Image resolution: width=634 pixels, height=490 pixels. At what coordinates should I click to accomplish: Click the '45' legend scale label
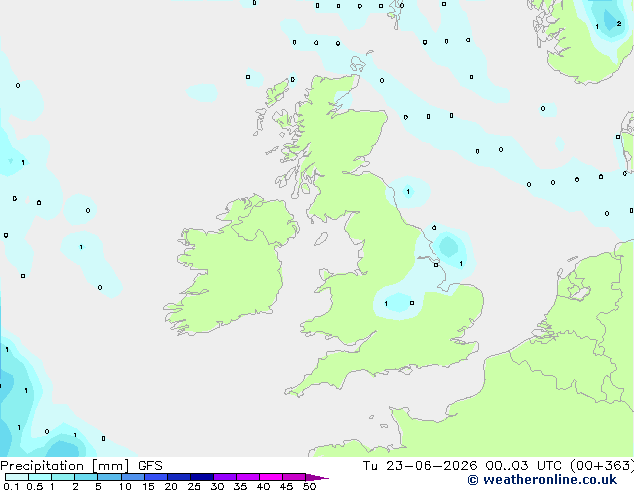pyautogui.click(x=286, y=486)
